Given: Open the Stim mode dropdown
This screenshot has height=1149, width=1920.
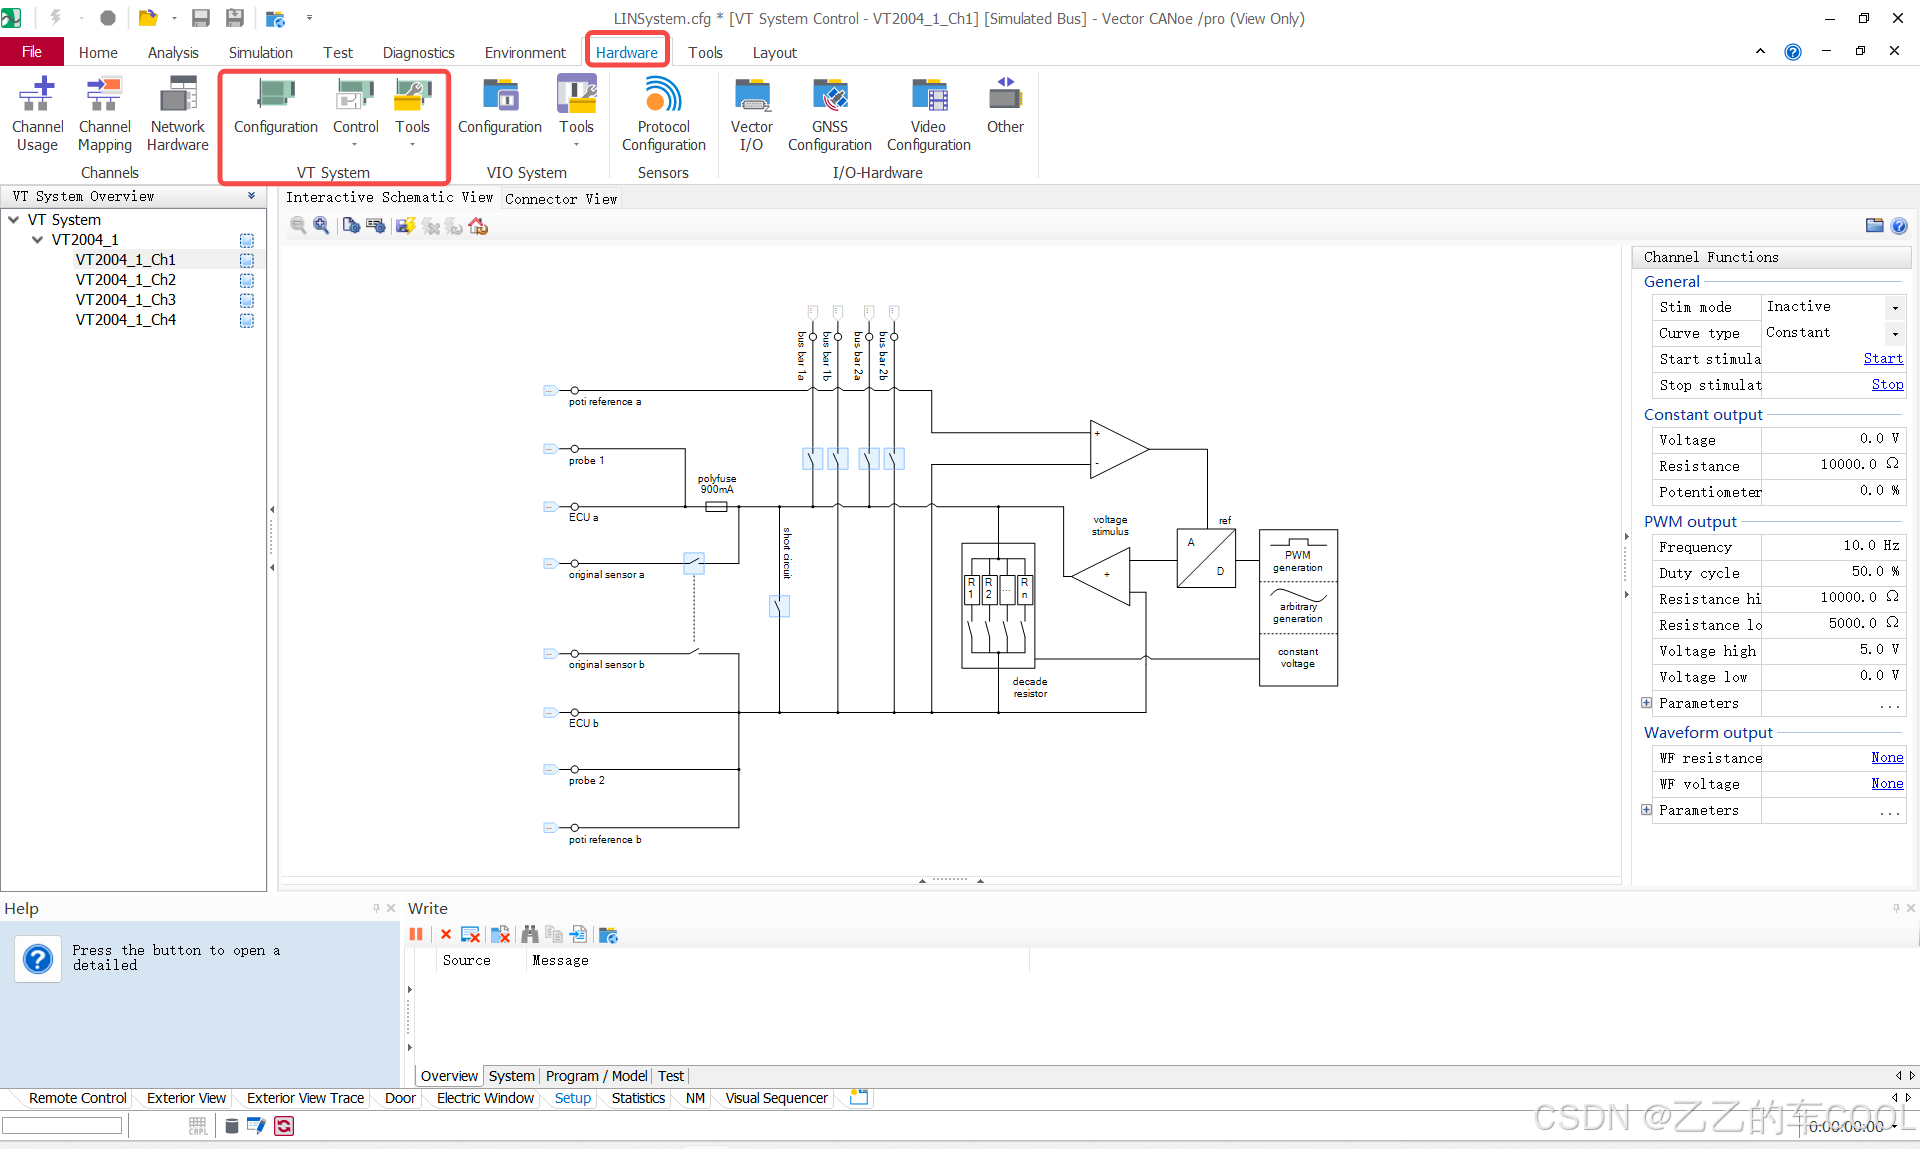Looking at the screenshot, I should (1894, 307).
